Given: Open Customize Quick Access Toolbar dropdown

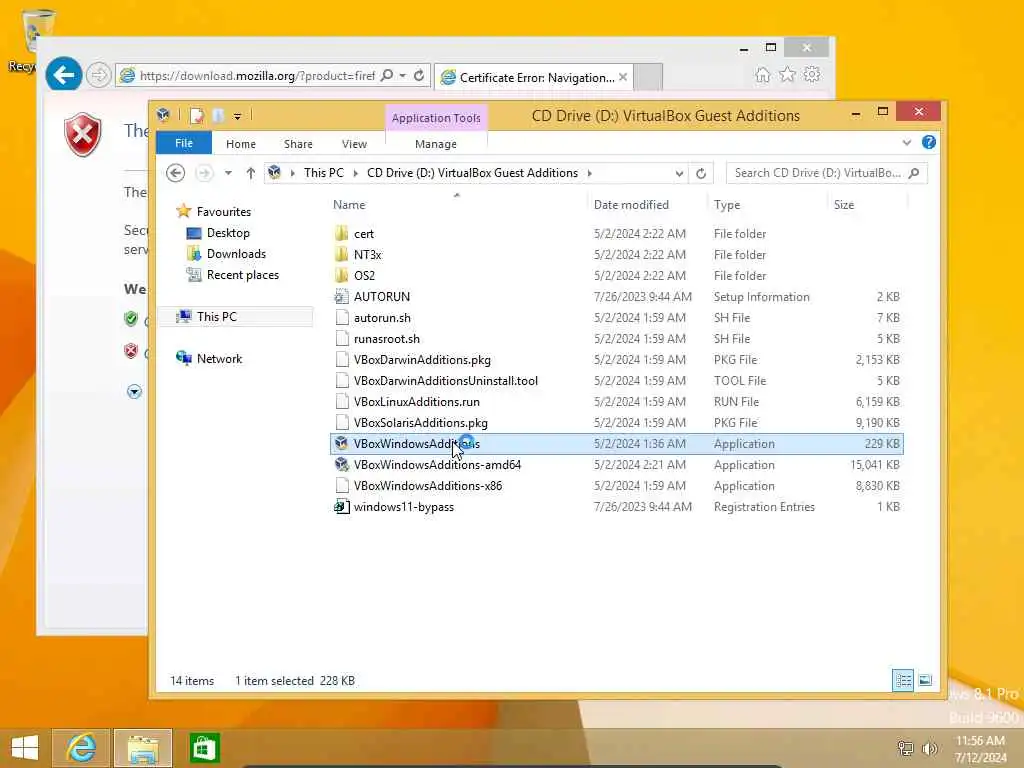Looking at the screenshot, I should (x=237, y=117).
